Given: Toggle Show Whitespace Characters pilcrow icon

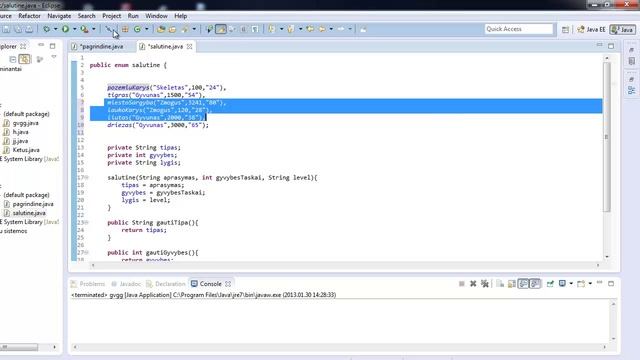Looking at the screenshot, I should [255, 29].
